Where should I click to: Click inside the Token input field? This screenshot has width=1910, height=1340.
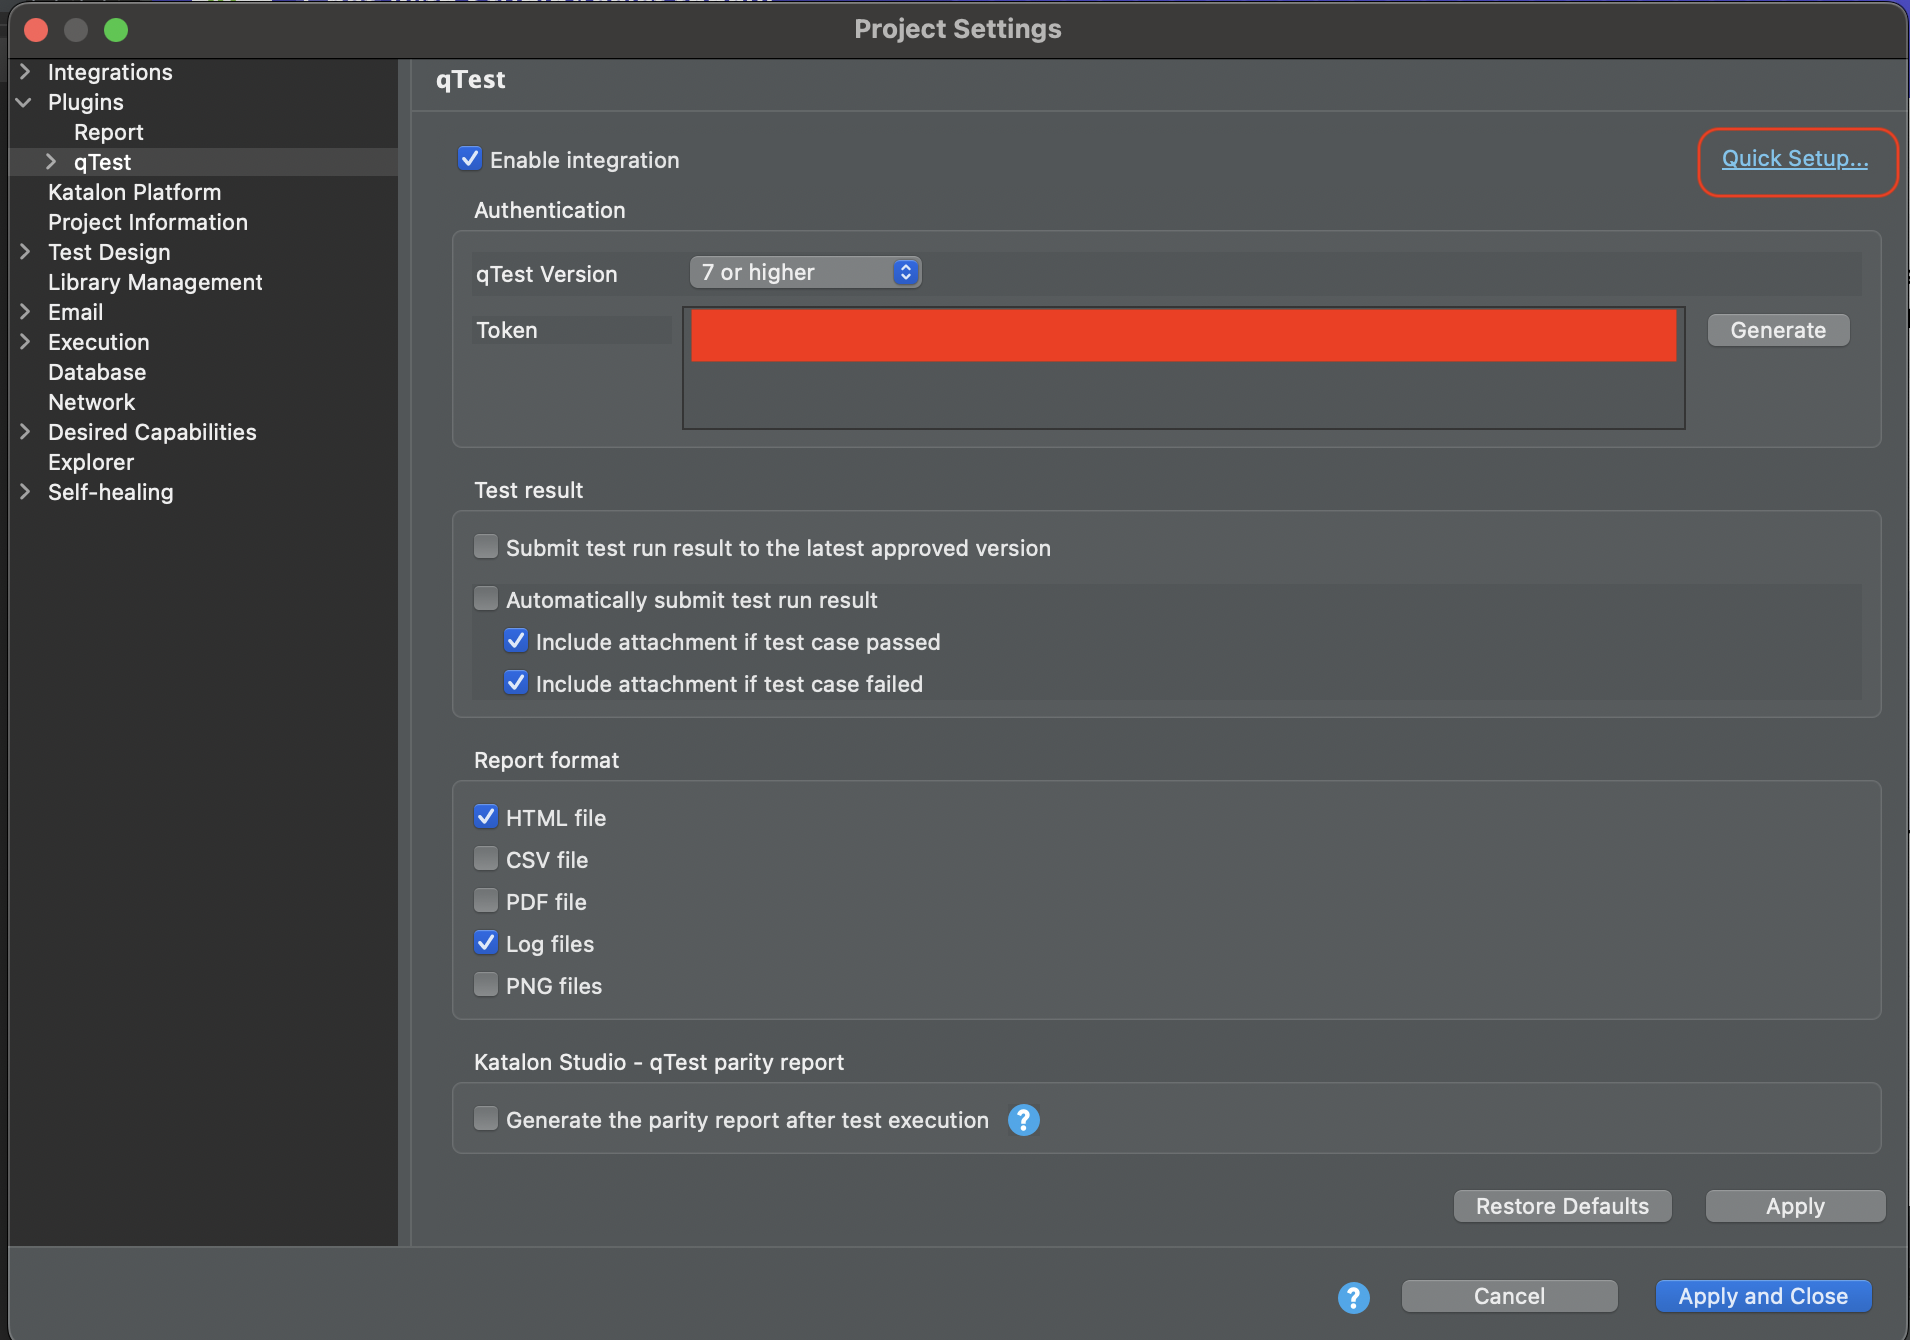[x=1180, y=334]
